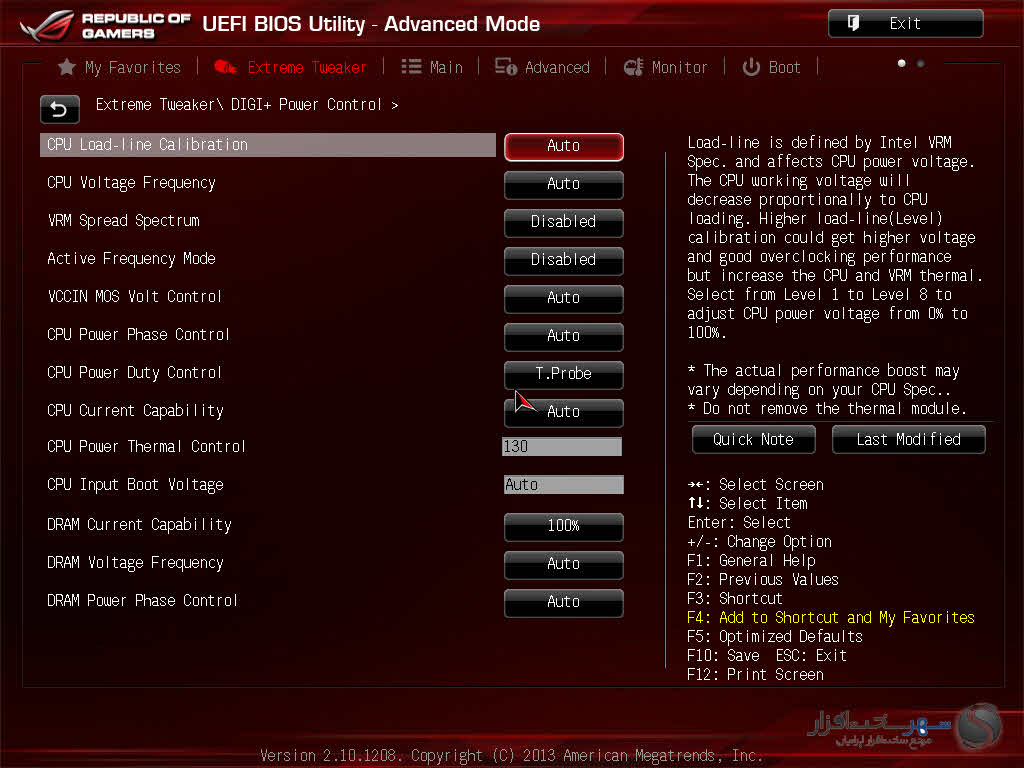Screen dimensions: 1024x768
Task: Click the Advanced tab chip icon
Action: [x=506, y=67]
